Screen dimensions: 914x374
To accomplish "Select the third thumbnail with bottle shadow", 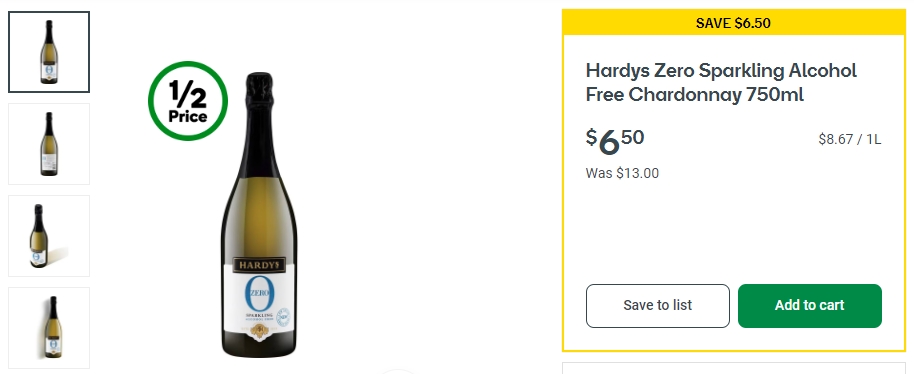I will pos(49,236).
